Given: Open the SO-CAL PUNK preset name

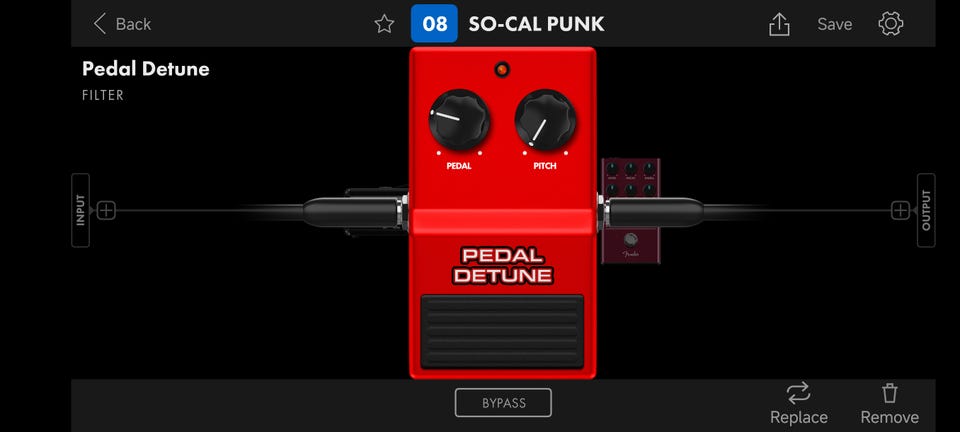Looking at the screenshot, I should click(x=536, y=24).
